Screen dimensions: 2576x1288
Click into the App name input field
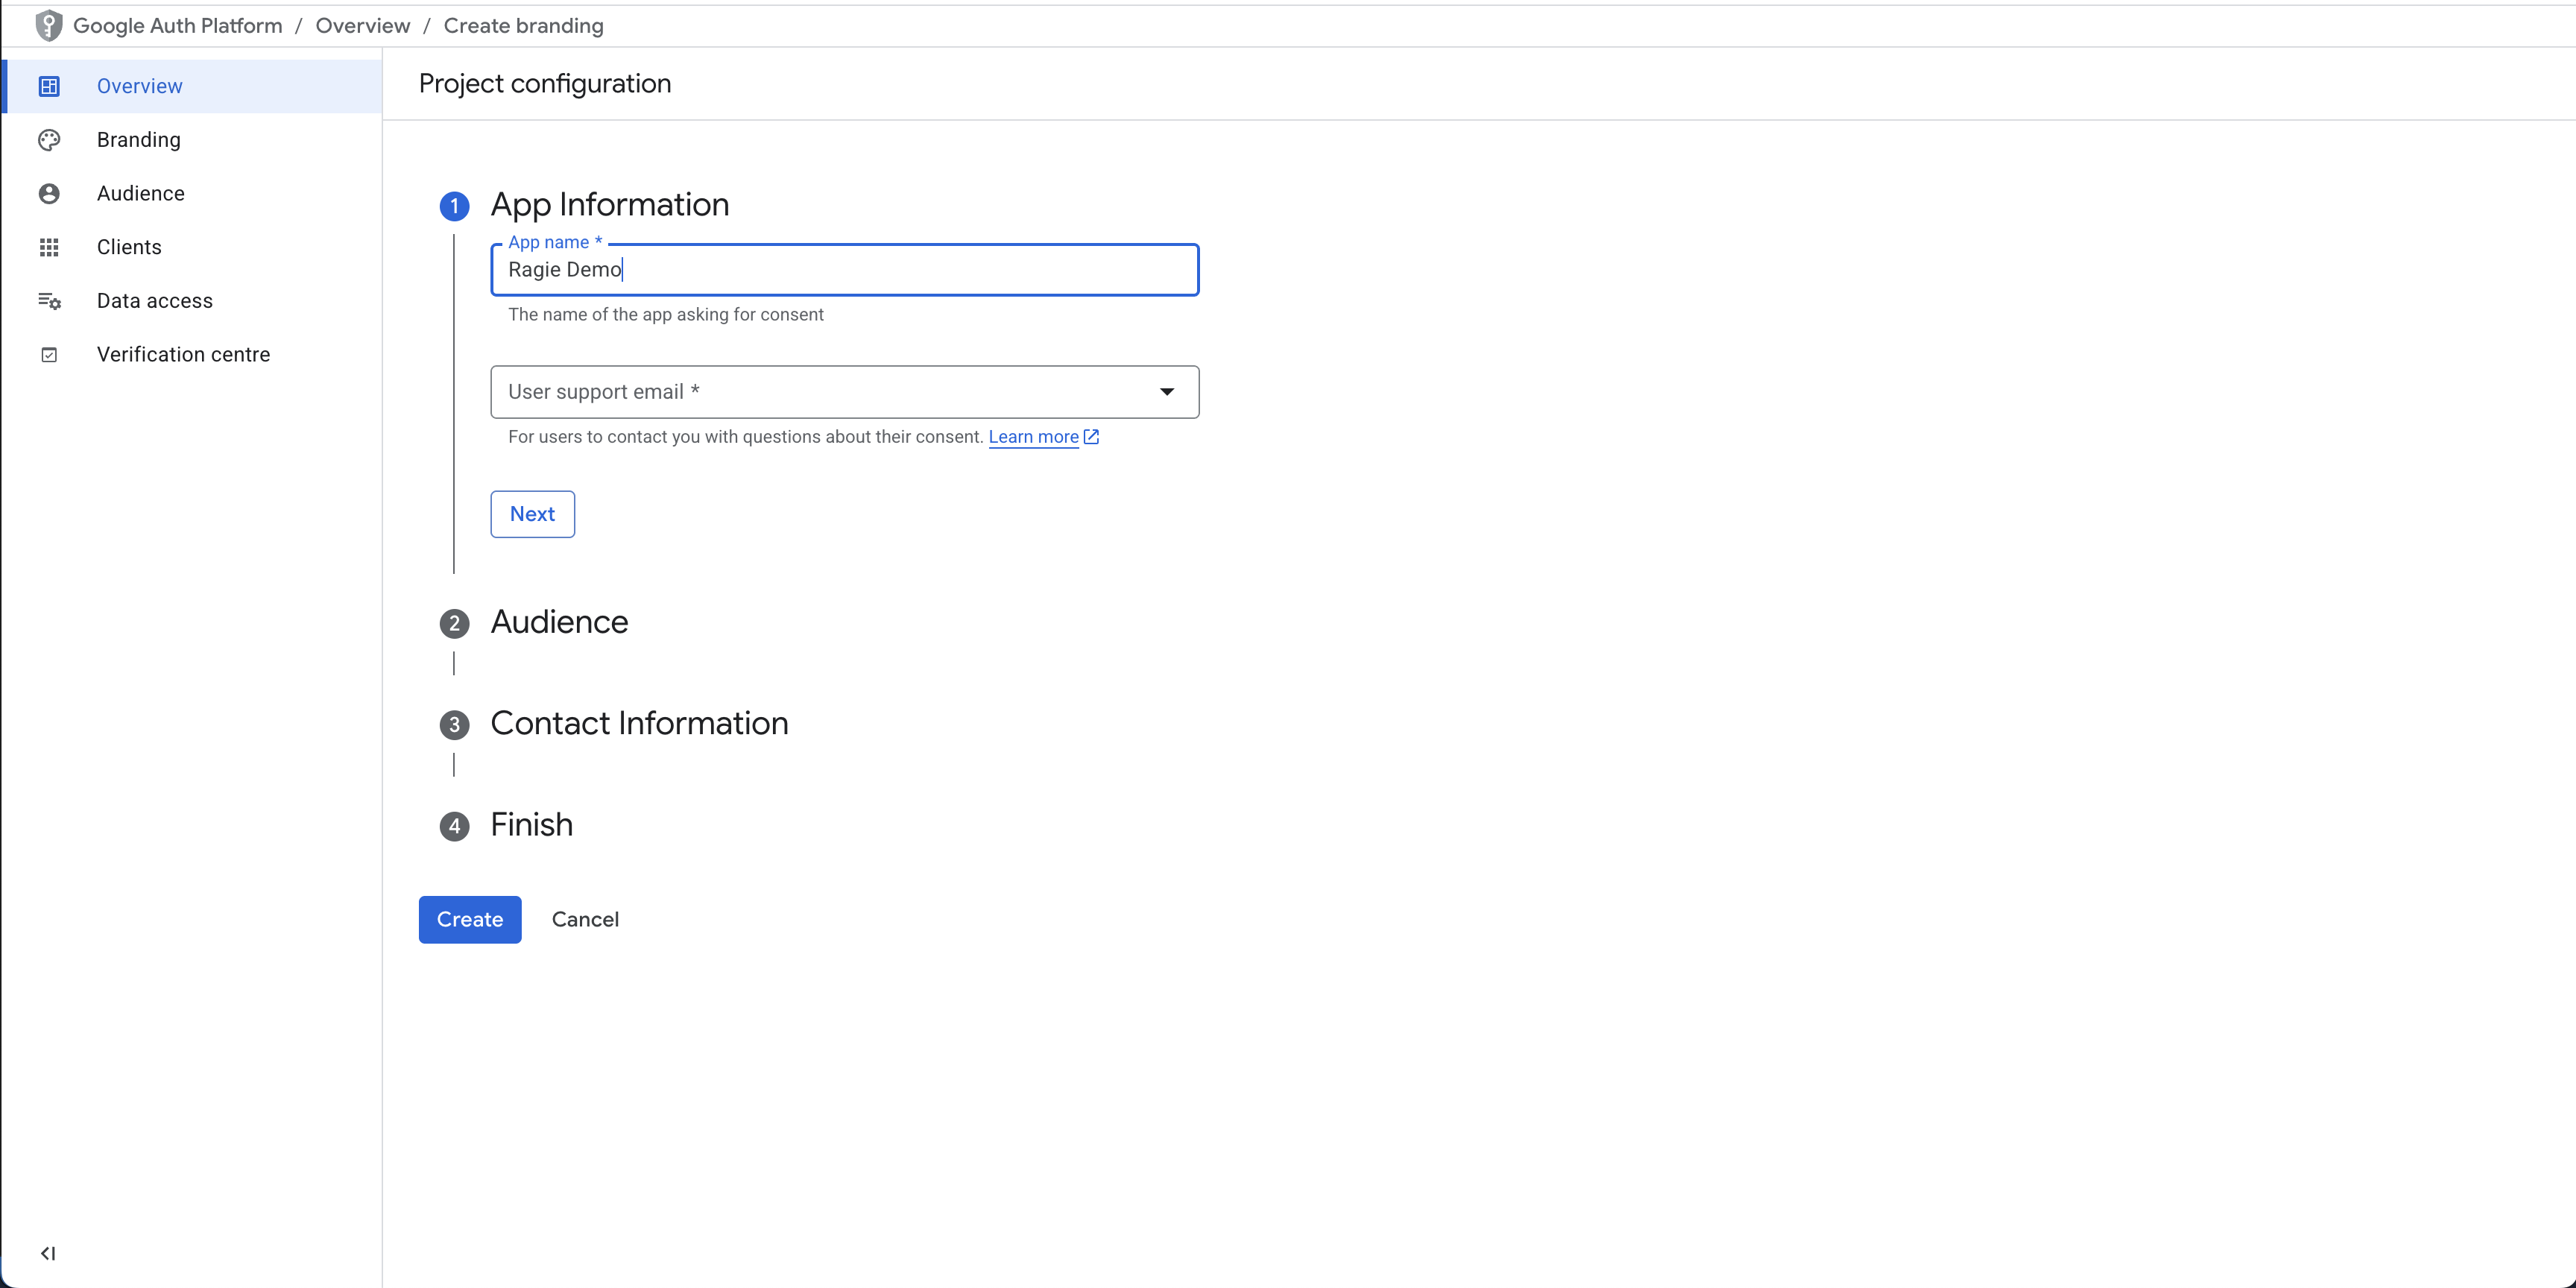[844, 270]
